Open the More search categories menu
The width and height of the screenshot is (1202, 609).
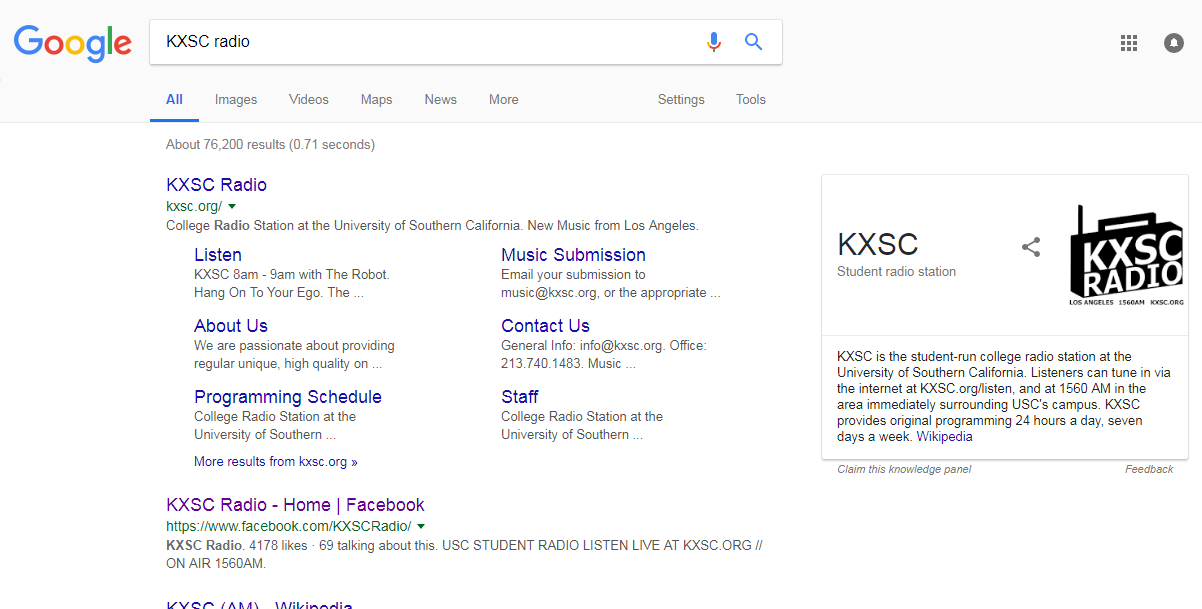pos(504,100)
